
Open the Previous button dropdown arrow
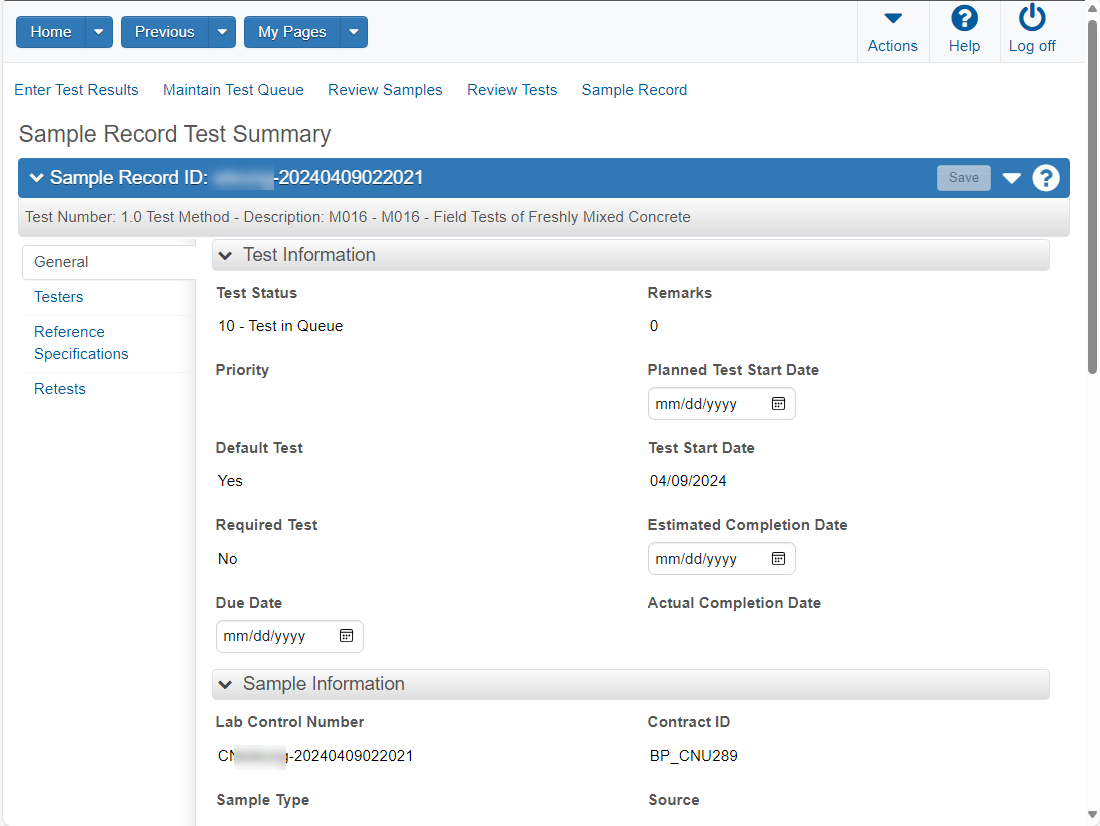pos(222,32)
